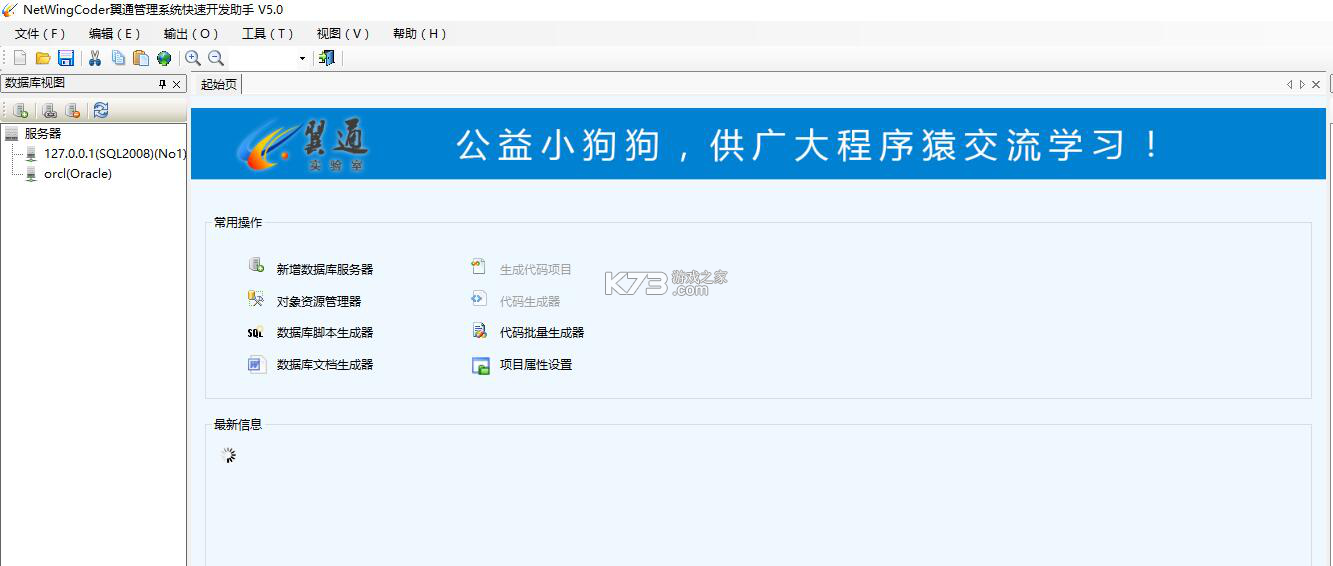Open 新增数据库服务器 link

[x=325, y=270]
